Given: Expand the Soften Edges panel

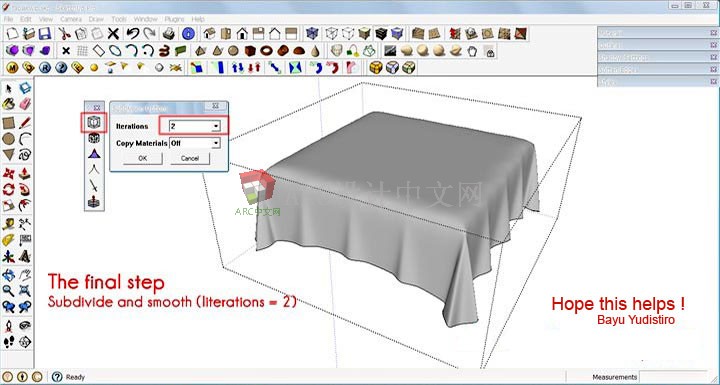Looking at the screenshot, I should 658,69.
